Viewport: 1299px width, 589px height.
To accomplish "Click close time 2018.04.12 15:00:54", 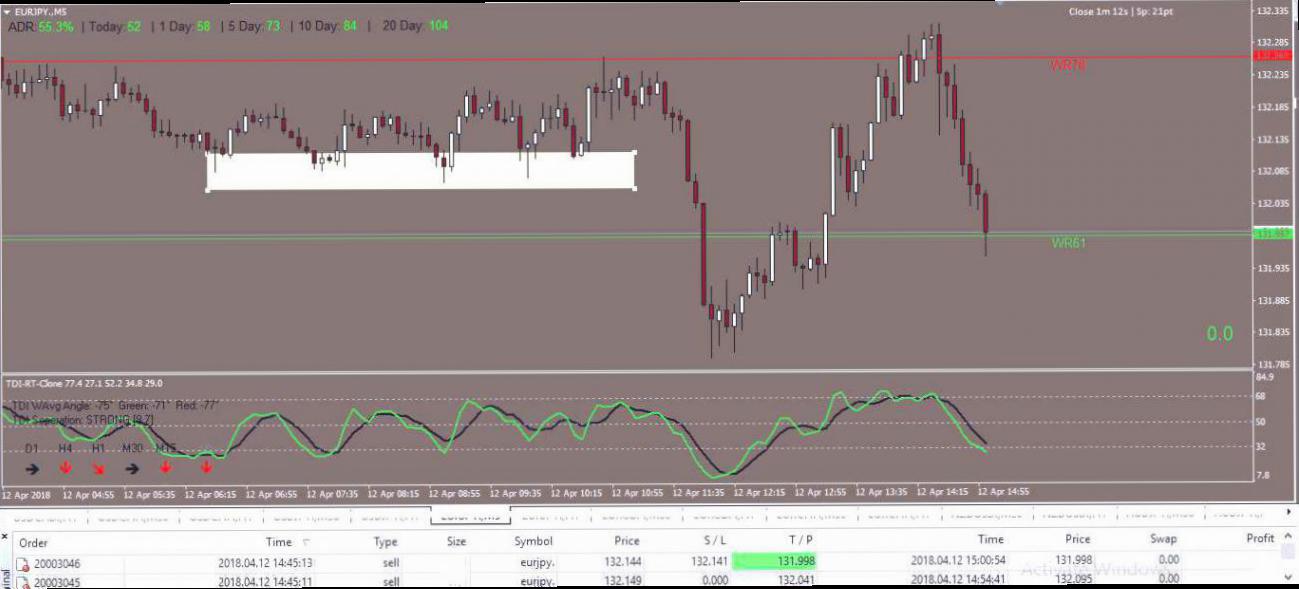I will click(958, 561).
